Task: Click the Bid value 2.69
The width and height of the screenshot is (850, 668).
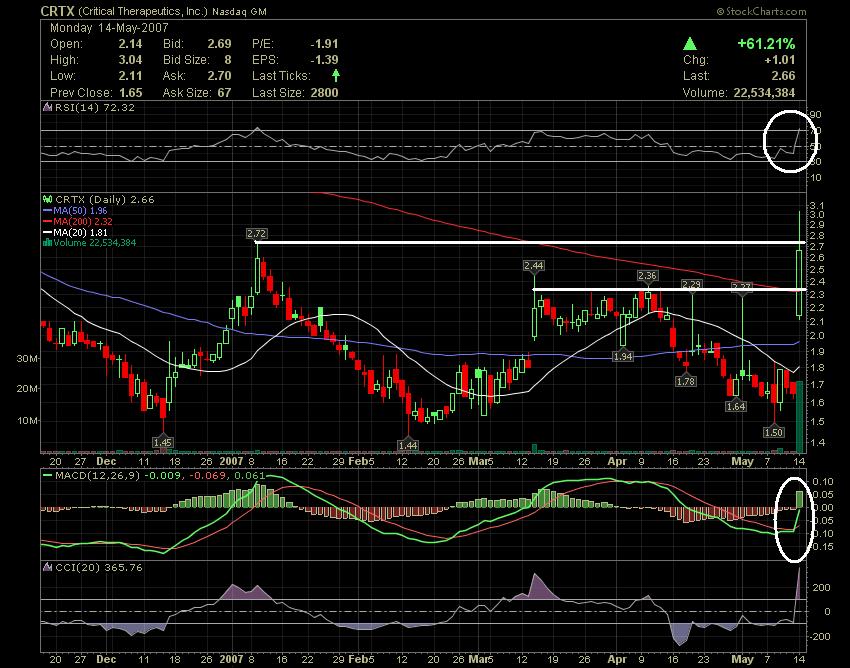Action: point(220,44)
